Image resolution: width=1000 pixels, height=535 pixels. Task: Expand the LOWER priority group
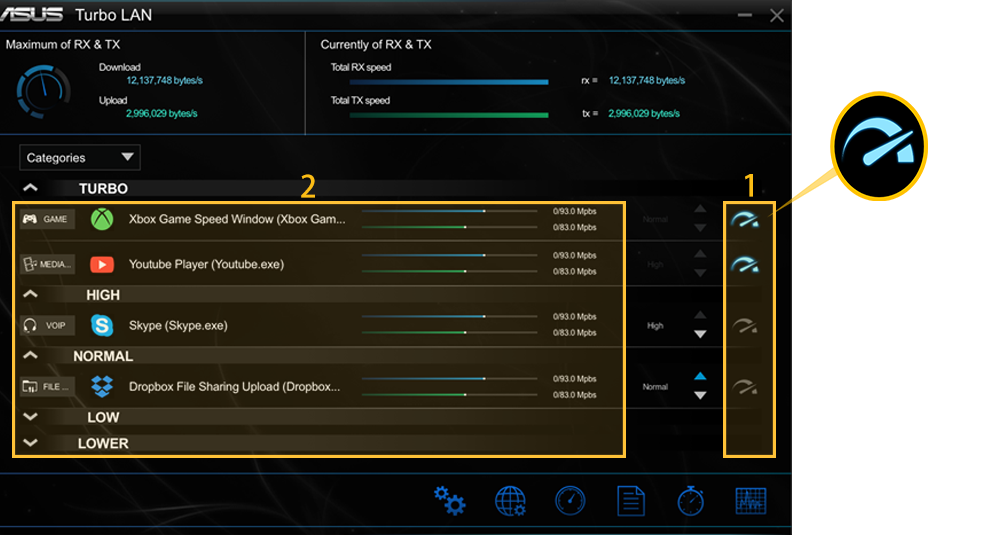[x=31, y=443]
